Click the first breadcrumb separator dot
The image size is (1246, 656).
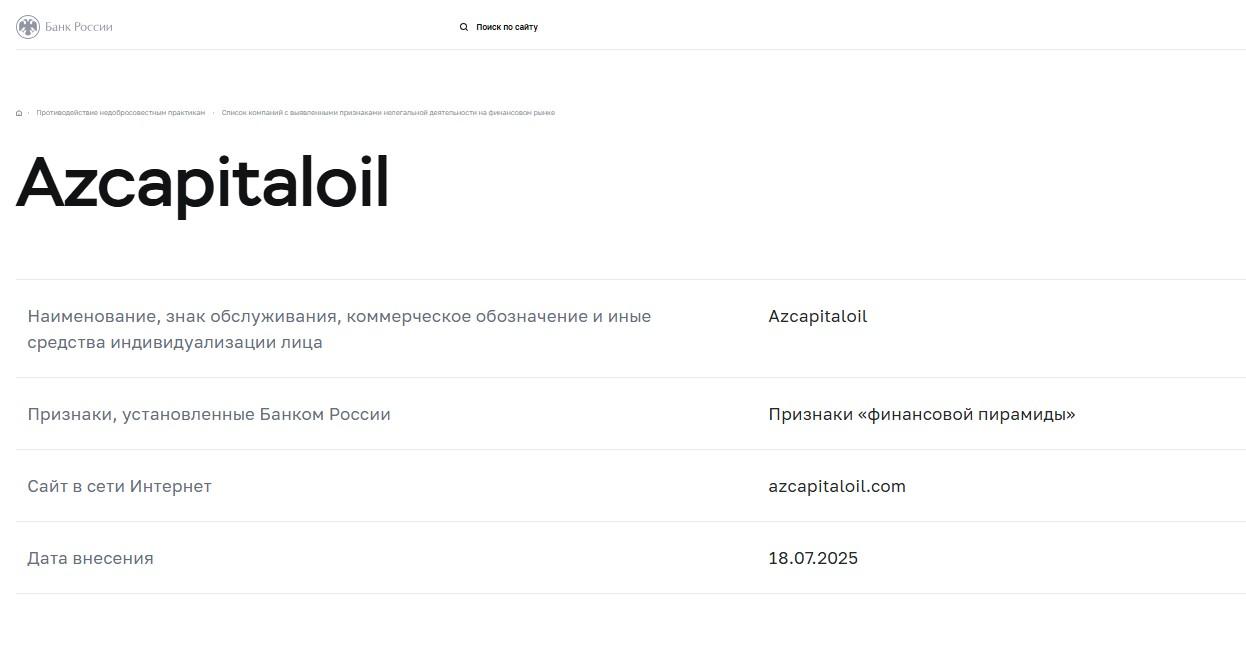(27, 113)
